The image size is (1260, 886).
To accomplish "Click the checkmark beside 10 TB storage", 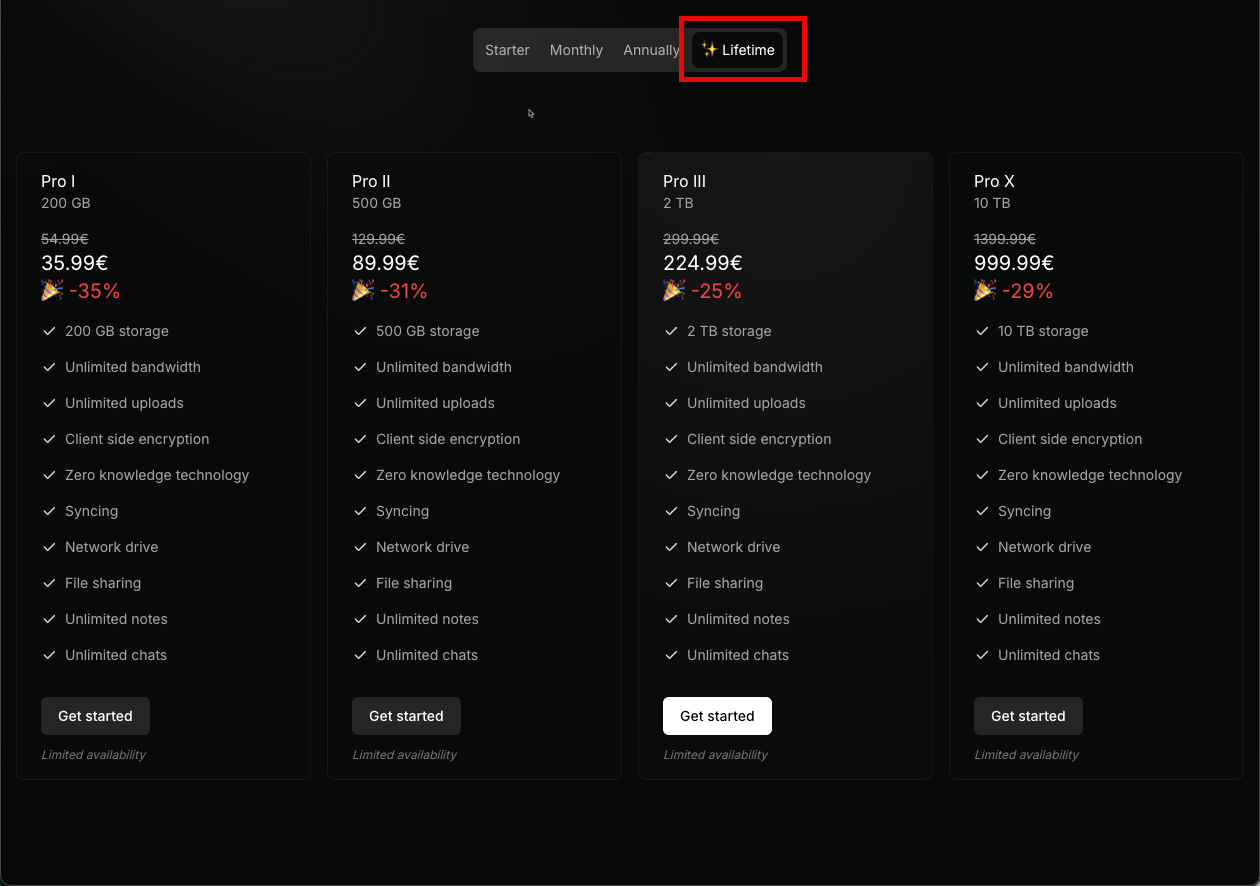I will tap(982, 331).
